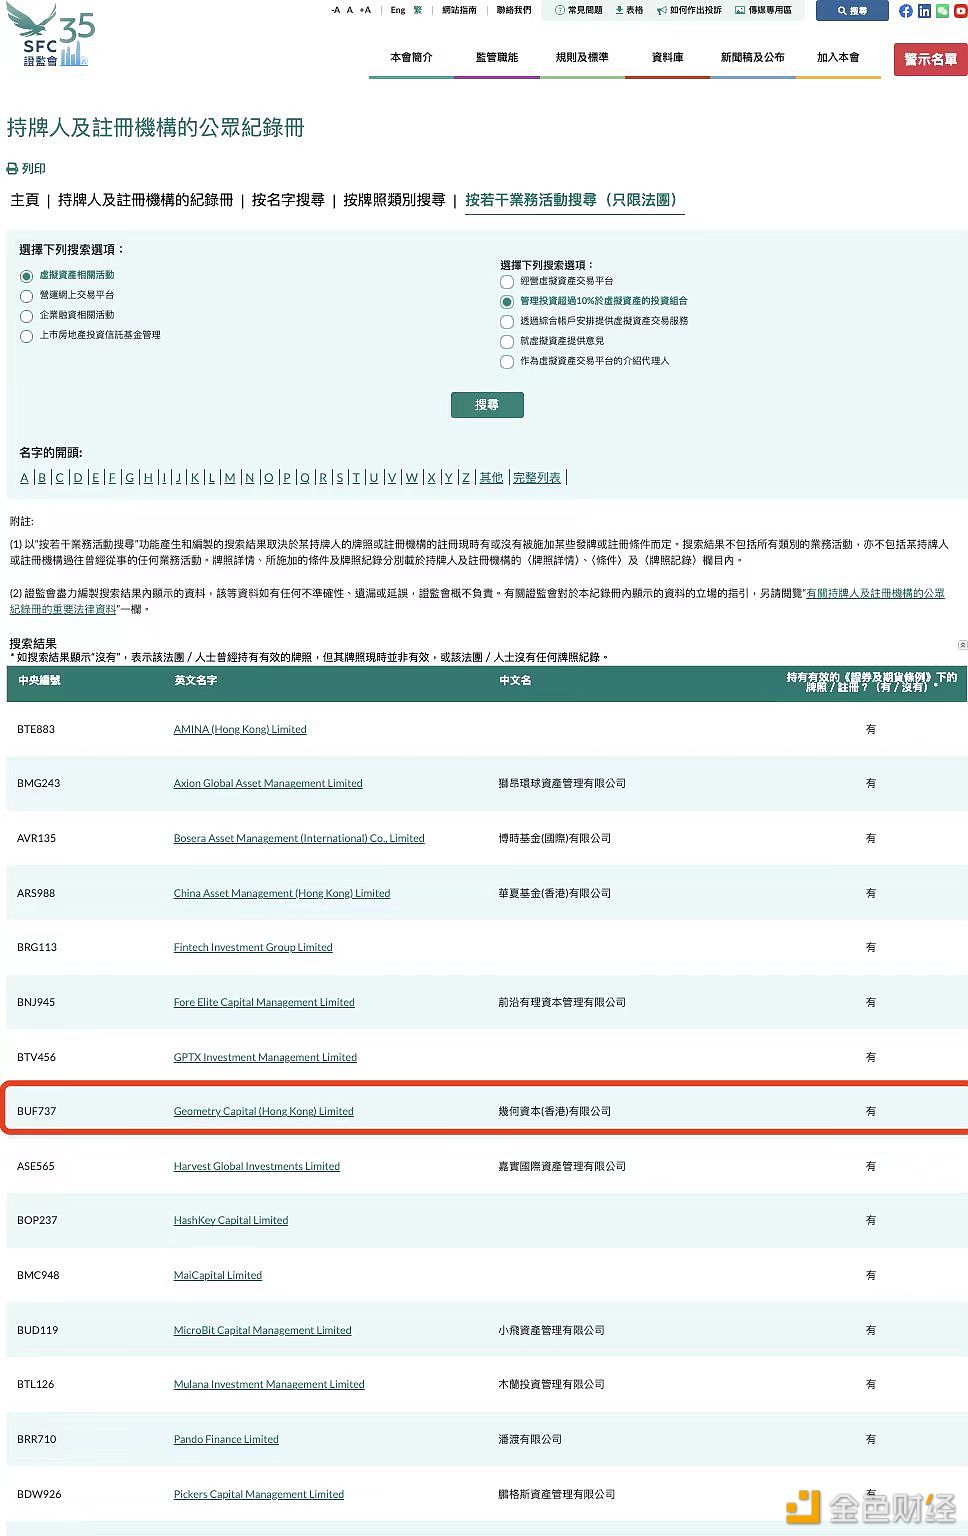This screenshot has height=1536, width=968.
Task: Select 虛擬資產相關活動 radio option
Action: click(27, 276)
